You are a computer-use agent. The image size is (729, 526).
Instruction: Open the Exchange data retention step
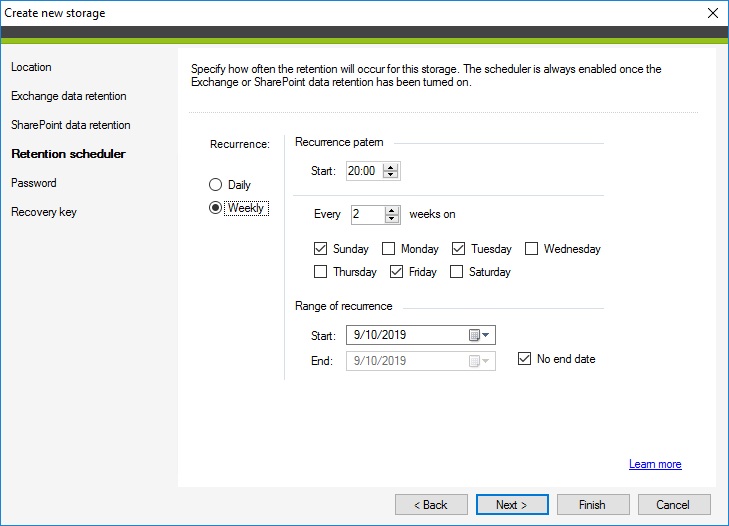pos(69,96)
